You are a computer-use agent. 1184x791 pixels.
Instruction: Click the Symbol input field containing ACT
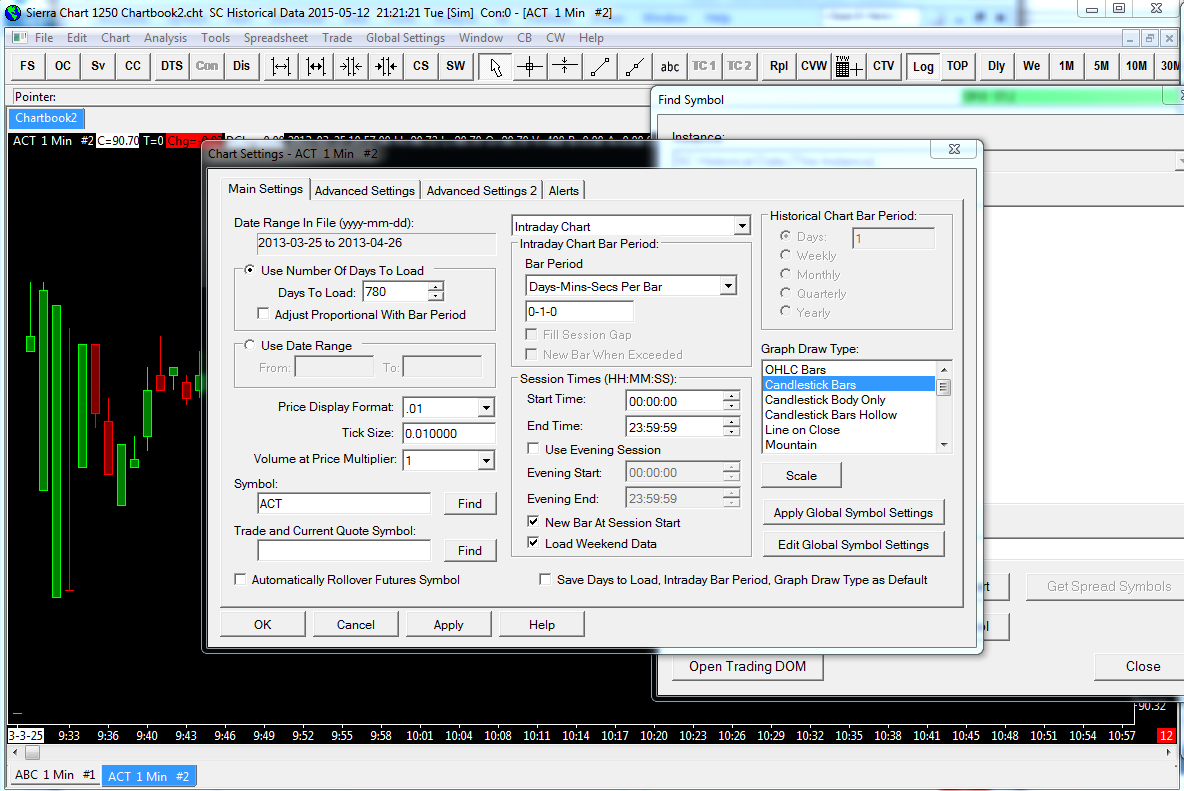click(x=343, y=503)
